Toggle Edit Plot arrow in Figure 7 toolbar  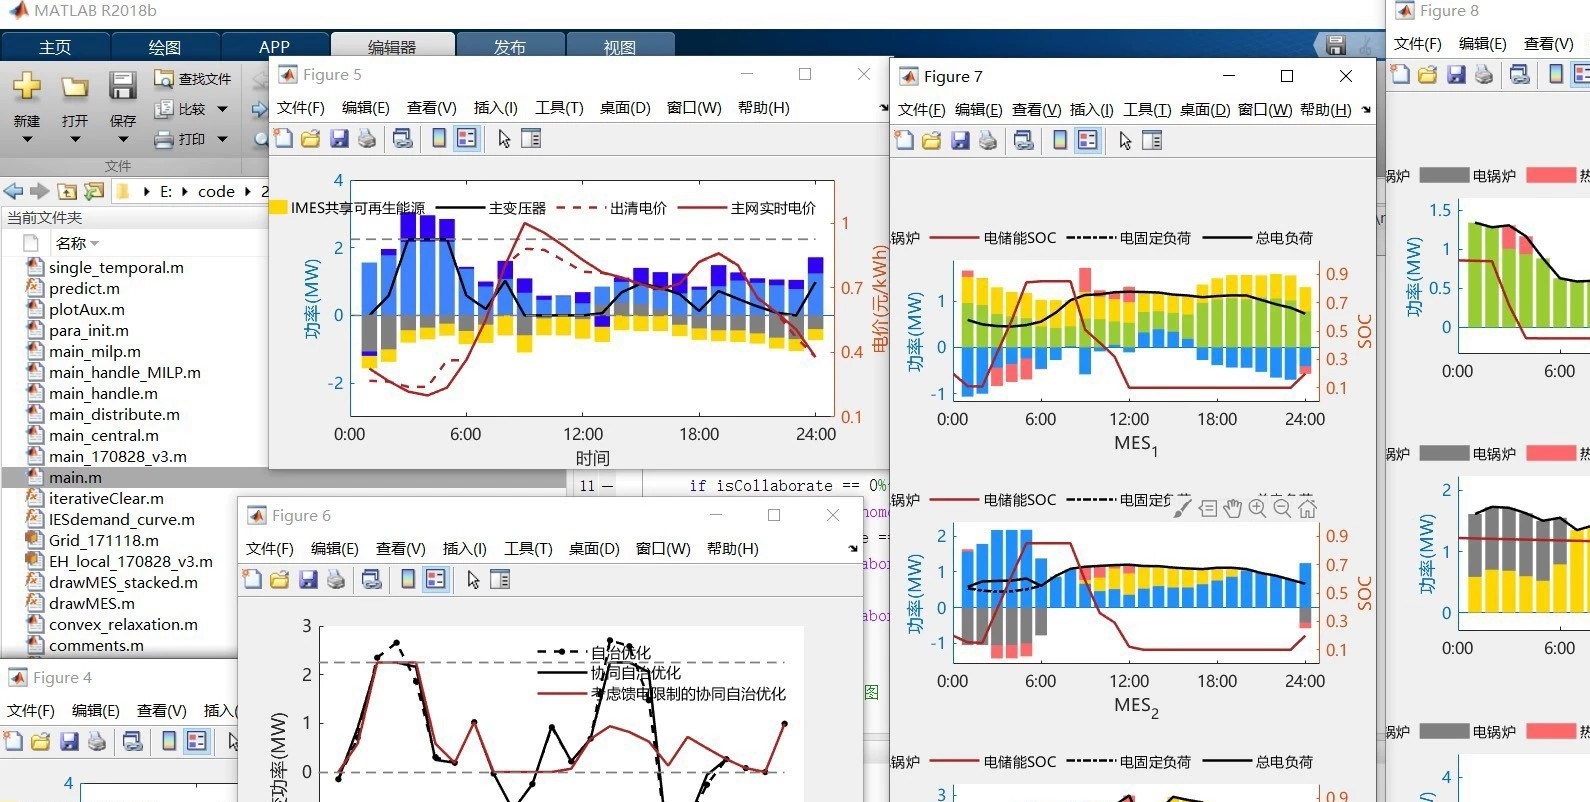pos(1125,141)
